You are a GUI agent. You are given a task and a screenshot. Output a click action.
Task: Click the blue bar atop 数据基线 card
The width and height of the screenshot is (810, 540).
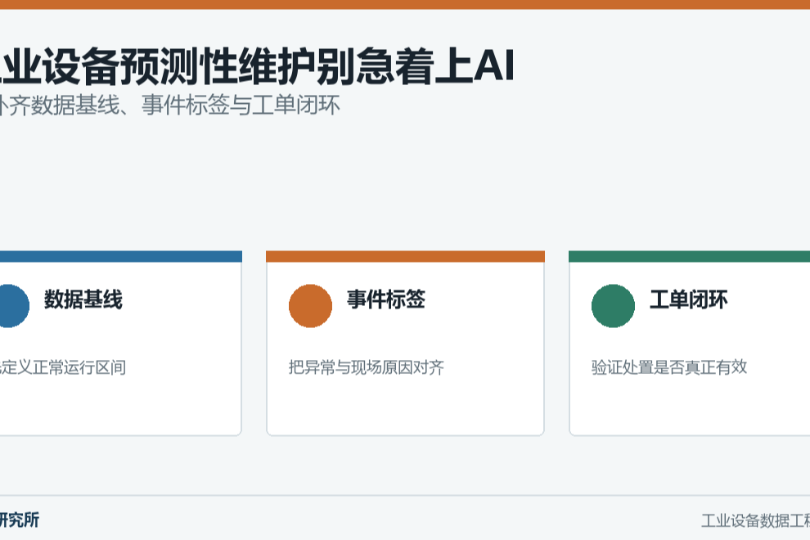coord(121,256)
